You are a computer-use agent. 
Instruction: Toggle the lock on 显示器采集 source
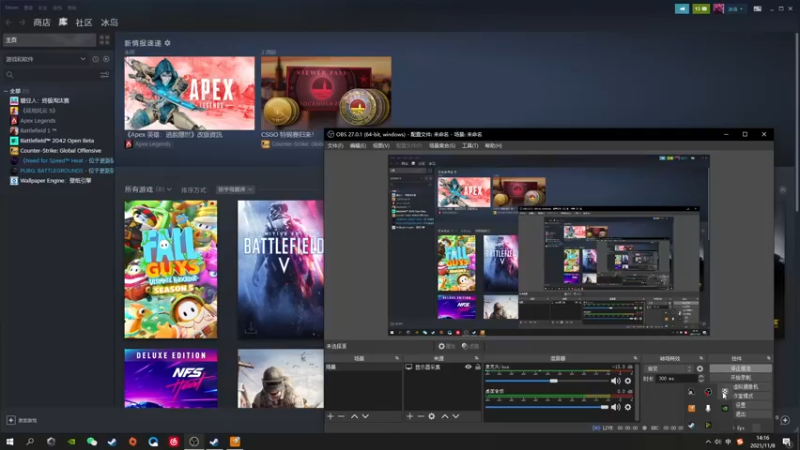click(x=478, y=367)
